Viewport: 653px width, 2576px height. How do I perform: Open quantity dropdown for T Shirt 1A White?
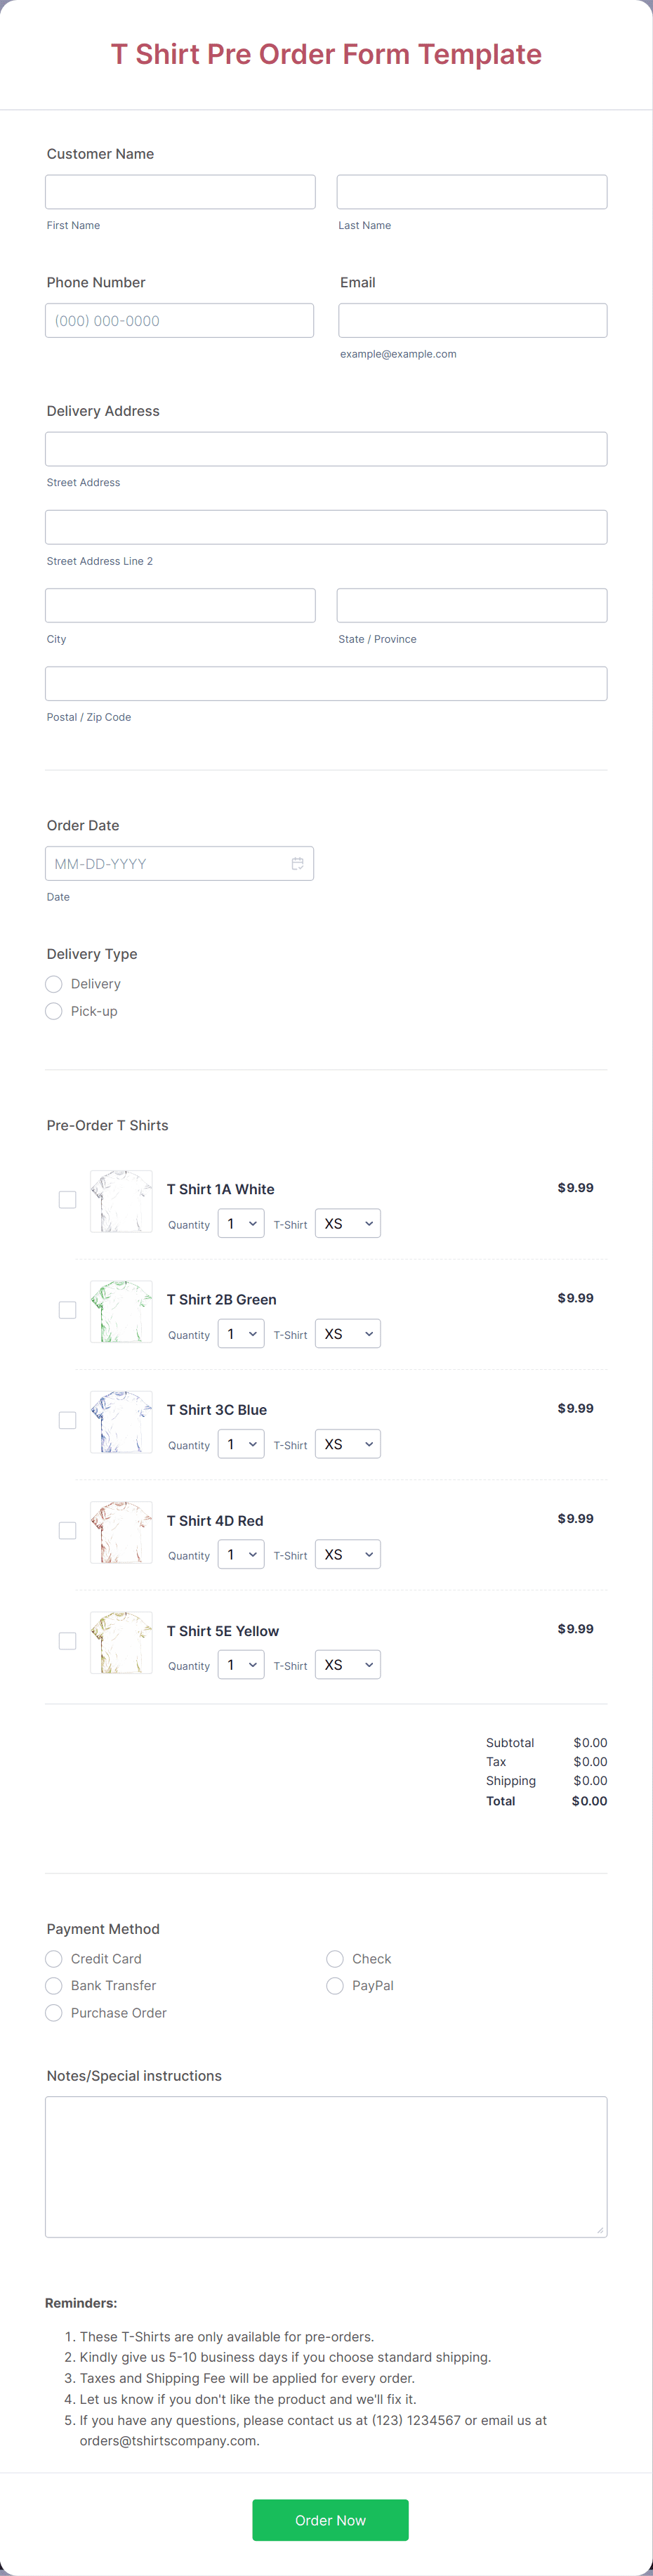(241, 1223)
